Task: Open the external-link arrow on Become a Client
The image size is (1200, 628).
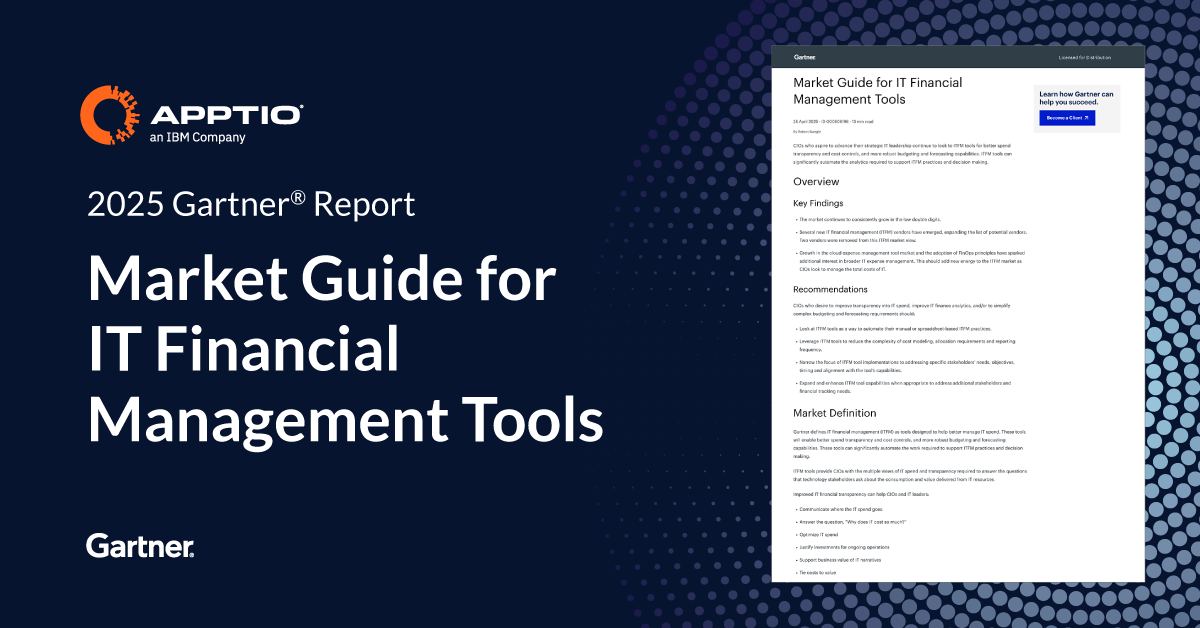Action: 1086,118
